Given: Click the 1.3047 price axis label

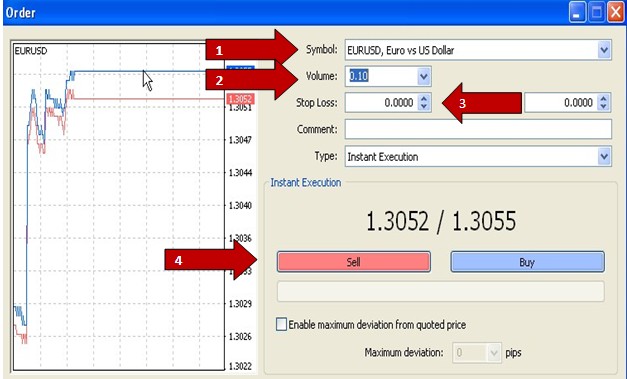Looking at the screenshot, I should [x=240, y=140].
